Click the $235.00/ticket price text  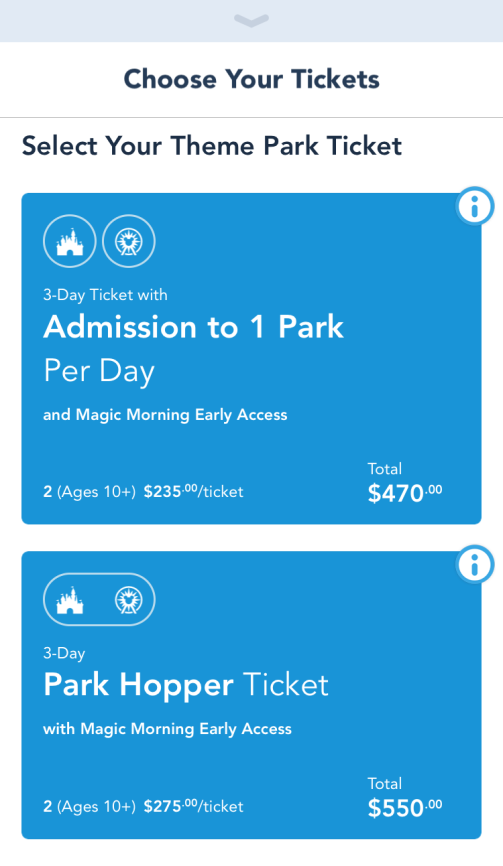pos(193,492)
